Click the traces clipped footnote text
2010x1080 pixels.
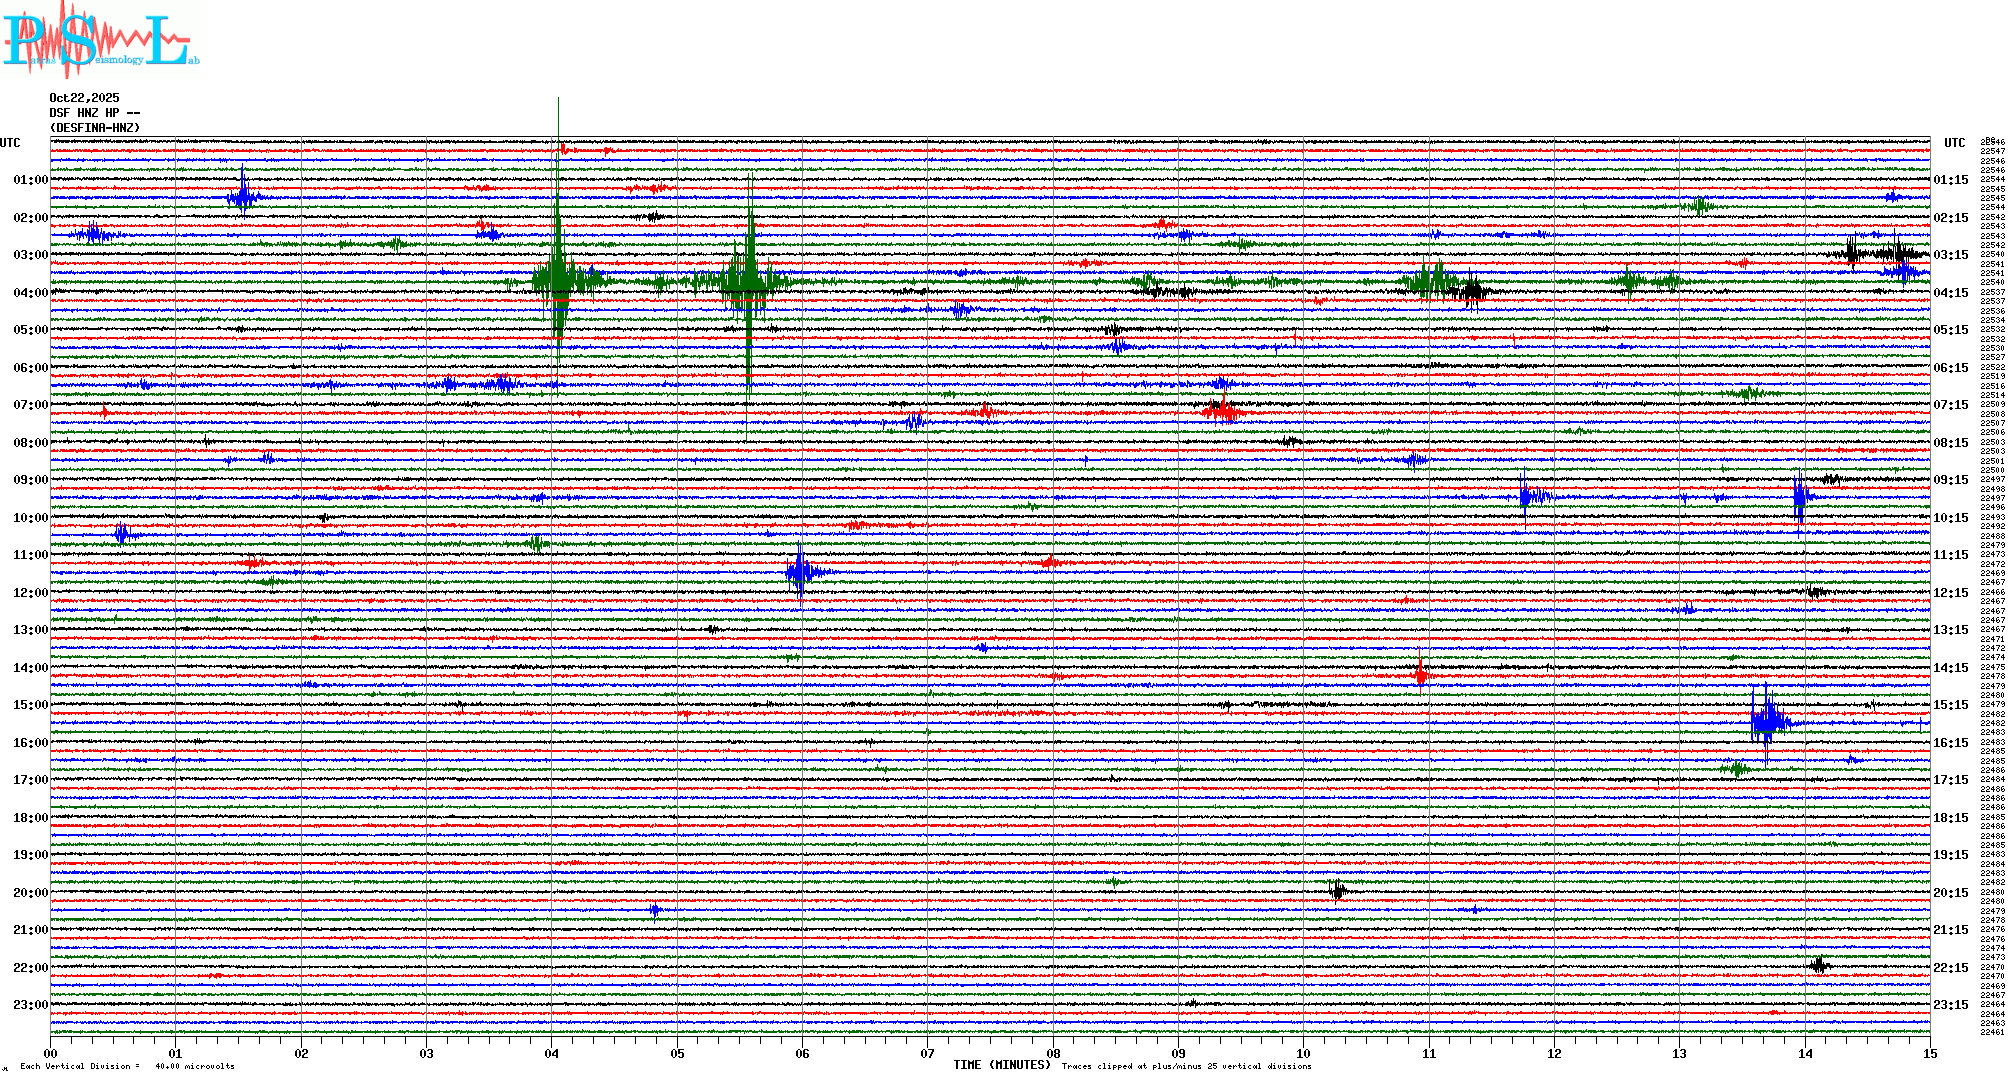(x=1186, y=1066)
